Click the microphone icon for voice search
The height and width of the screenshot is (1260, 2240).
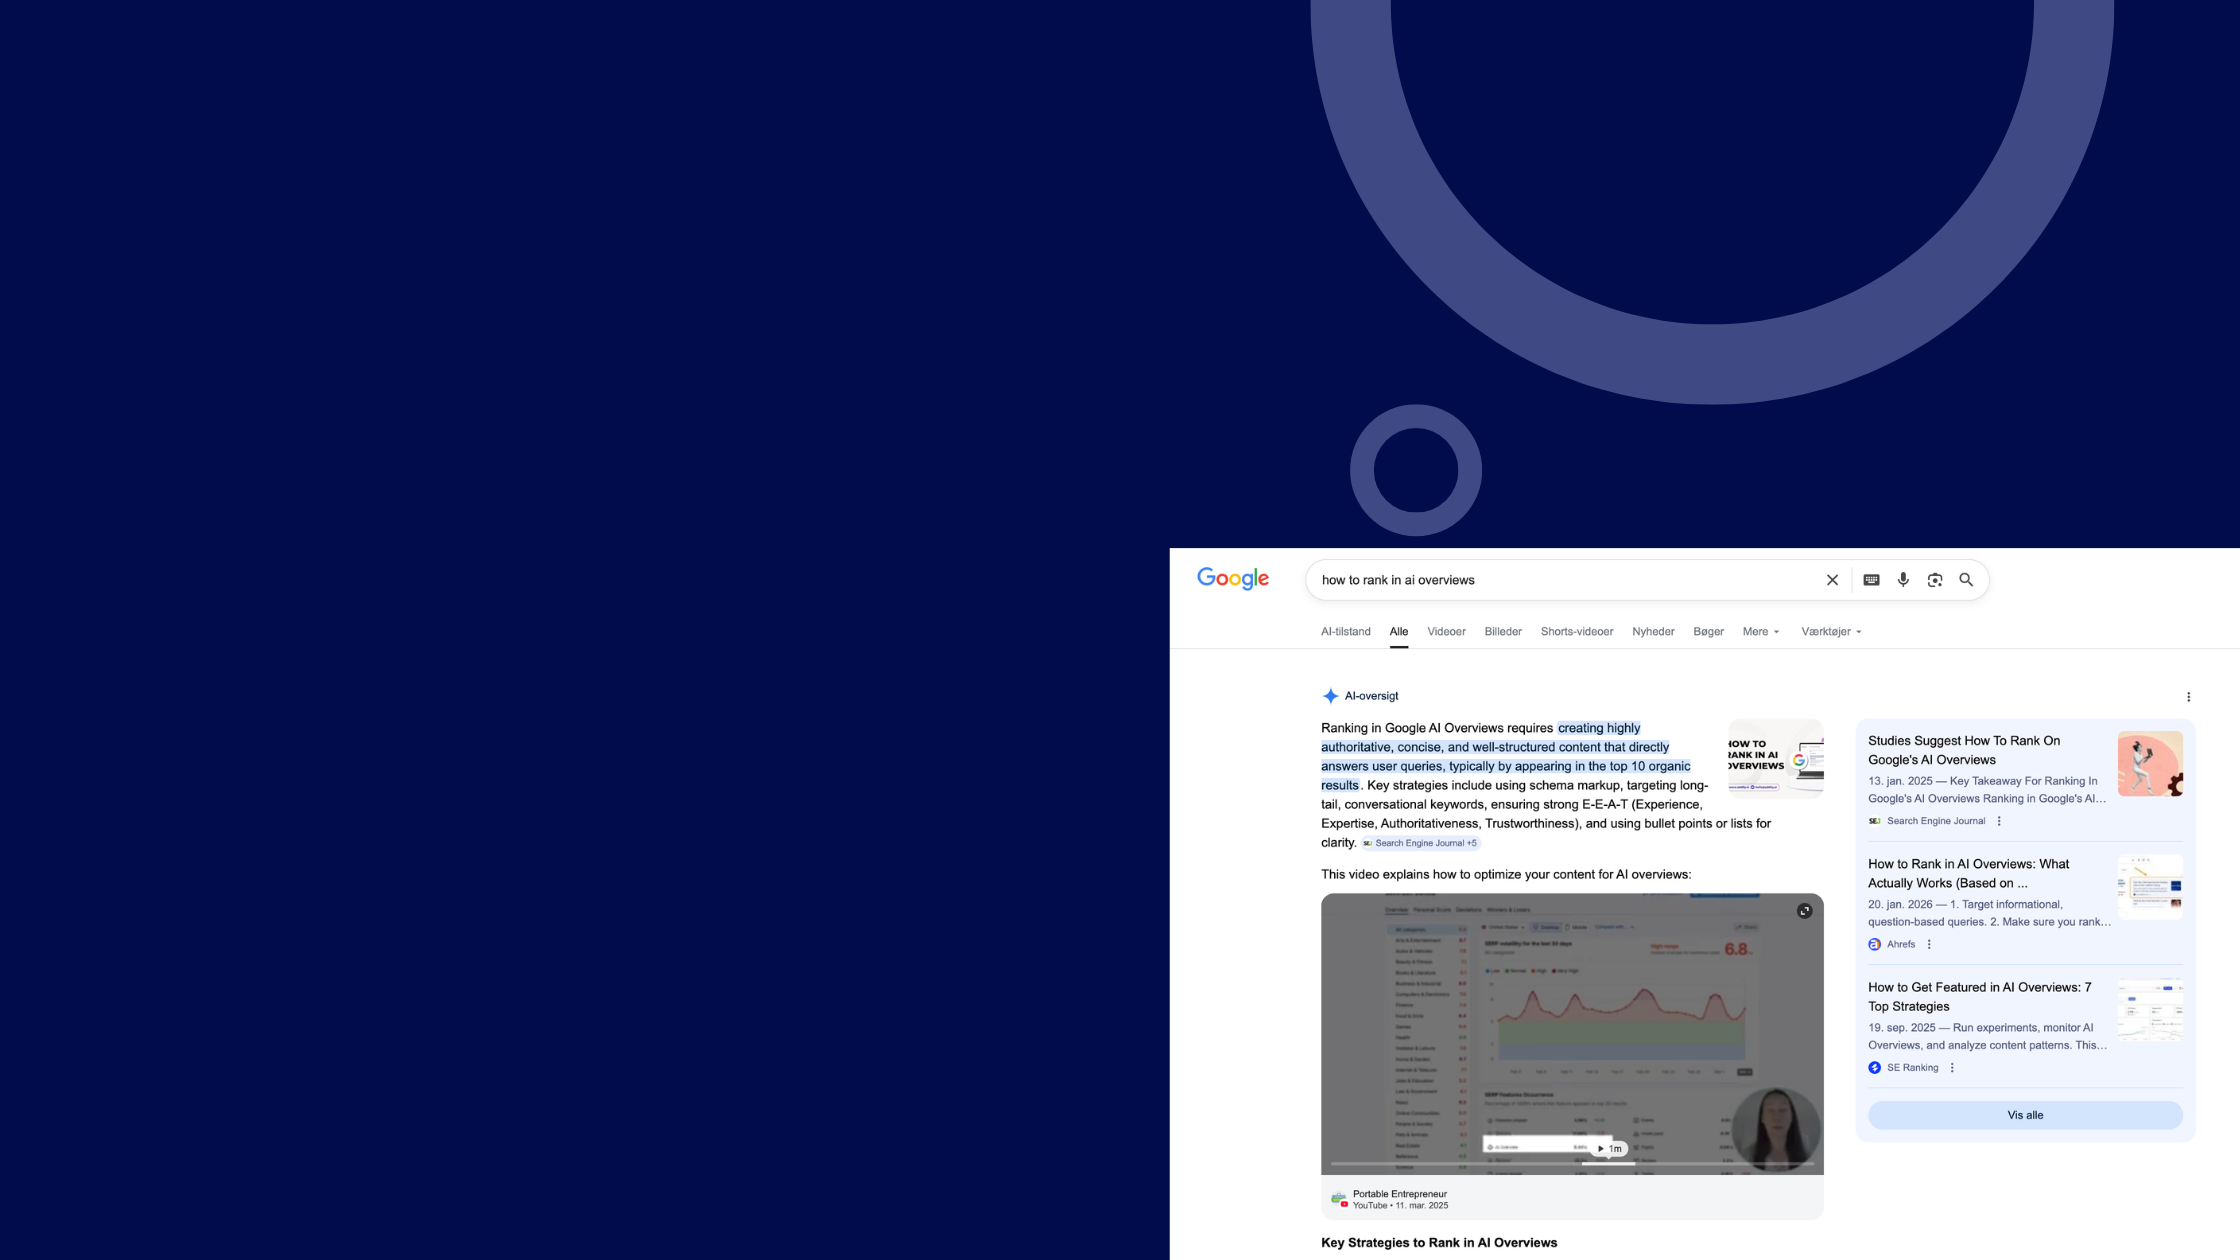[x=1903, y=580]
